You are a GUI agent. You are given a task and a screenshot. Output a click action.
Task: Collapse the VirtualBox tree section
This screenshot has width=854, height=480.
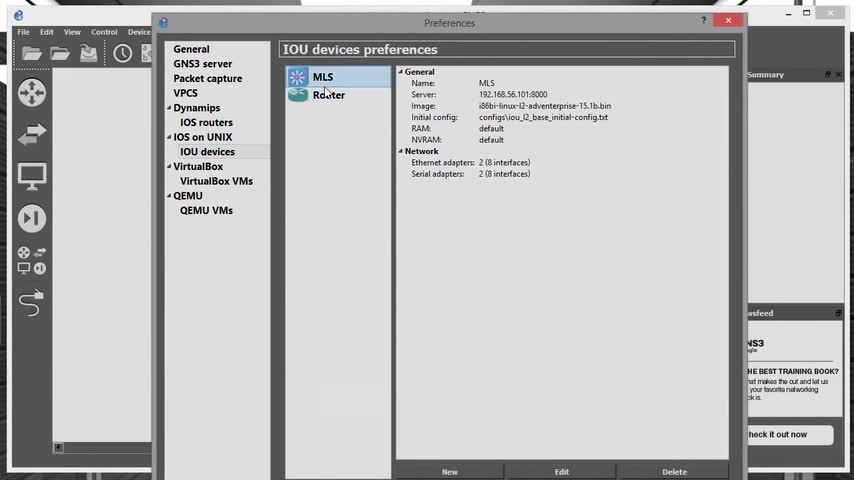(x=169, y=166)
